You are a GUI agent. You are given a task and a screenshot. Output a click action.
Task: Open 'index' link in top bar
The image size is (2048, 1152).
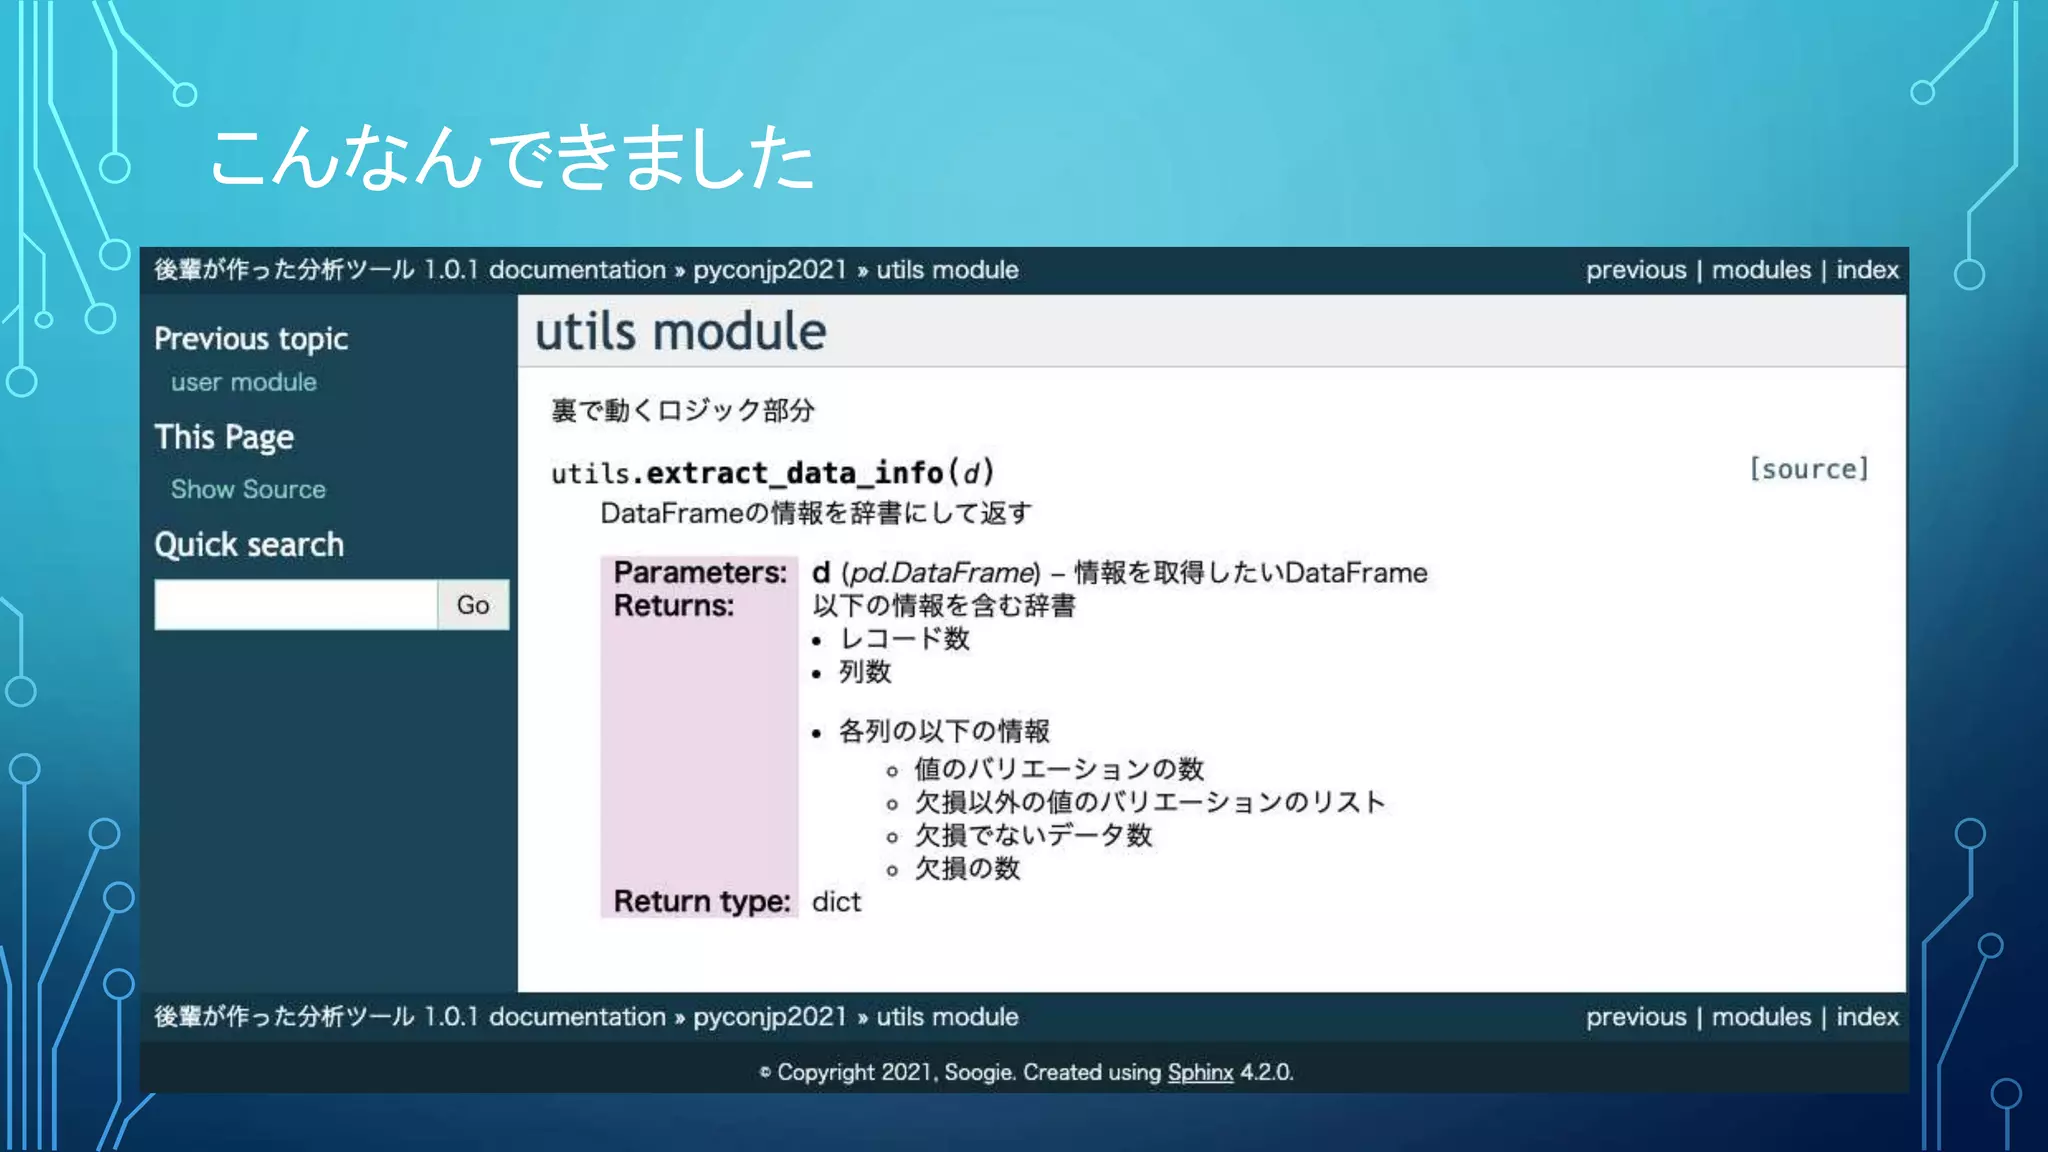1866,270
